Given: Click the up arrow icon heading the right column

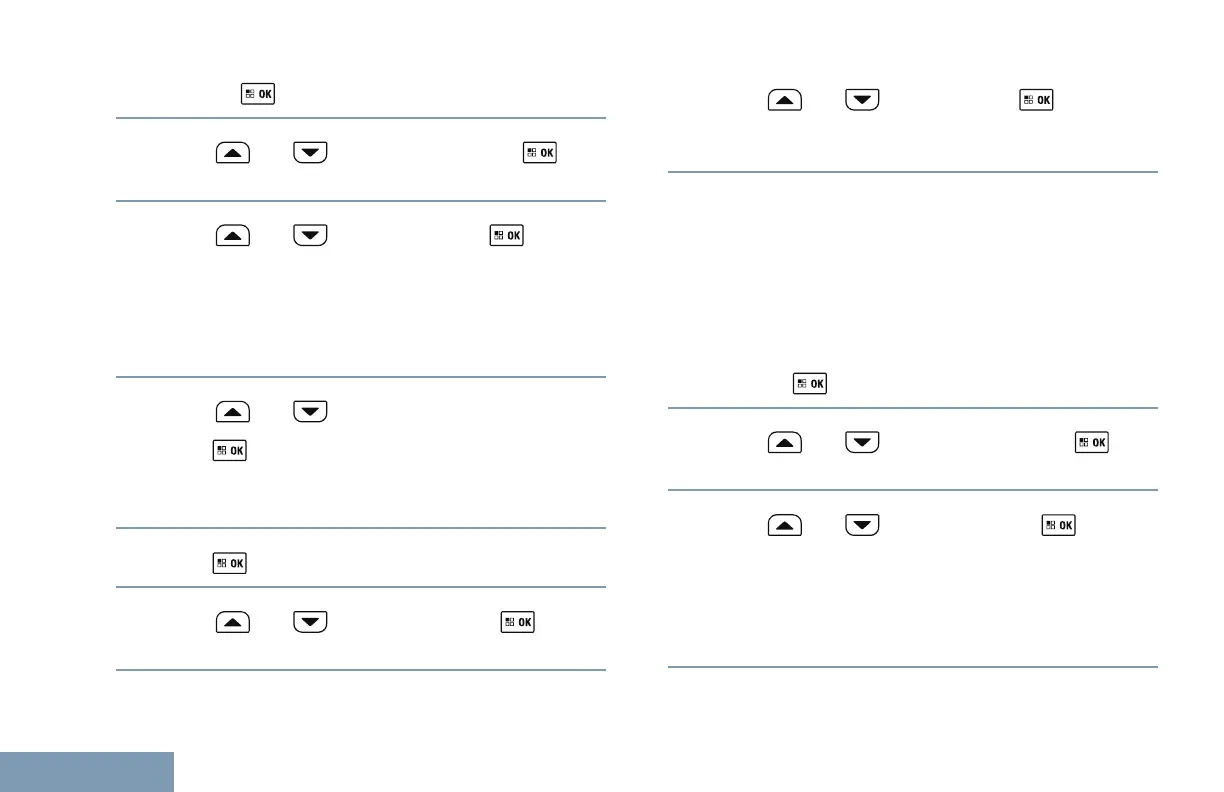Looking at the screenshot, I should click(x=785, y=100).
